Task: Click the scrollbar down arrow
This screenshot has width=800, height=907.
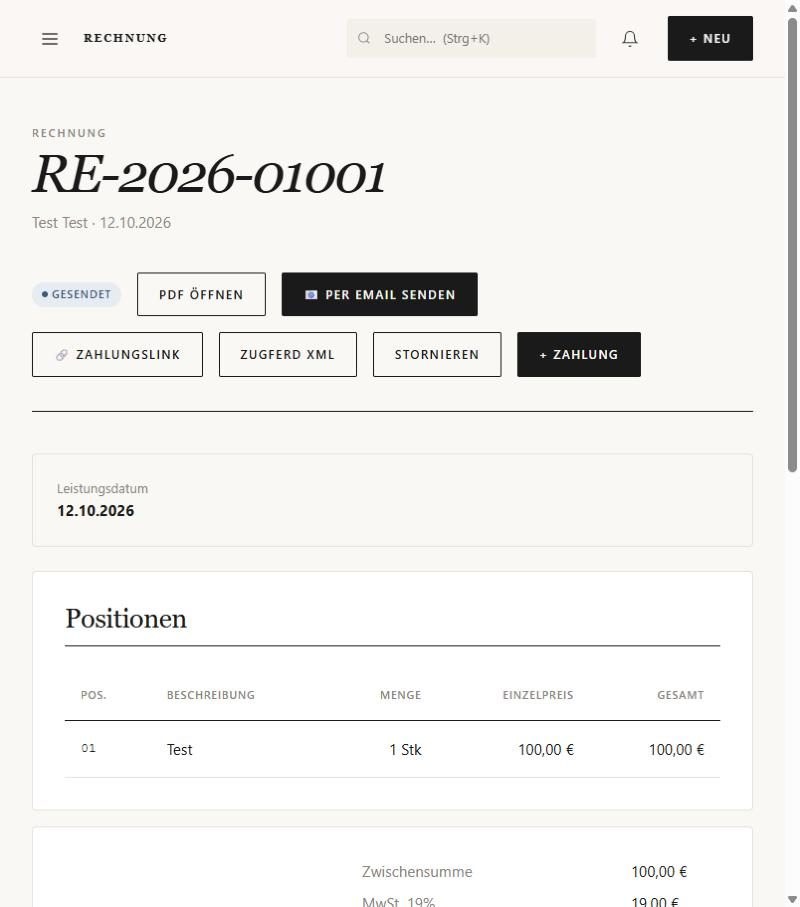Action: coord(792,899)
